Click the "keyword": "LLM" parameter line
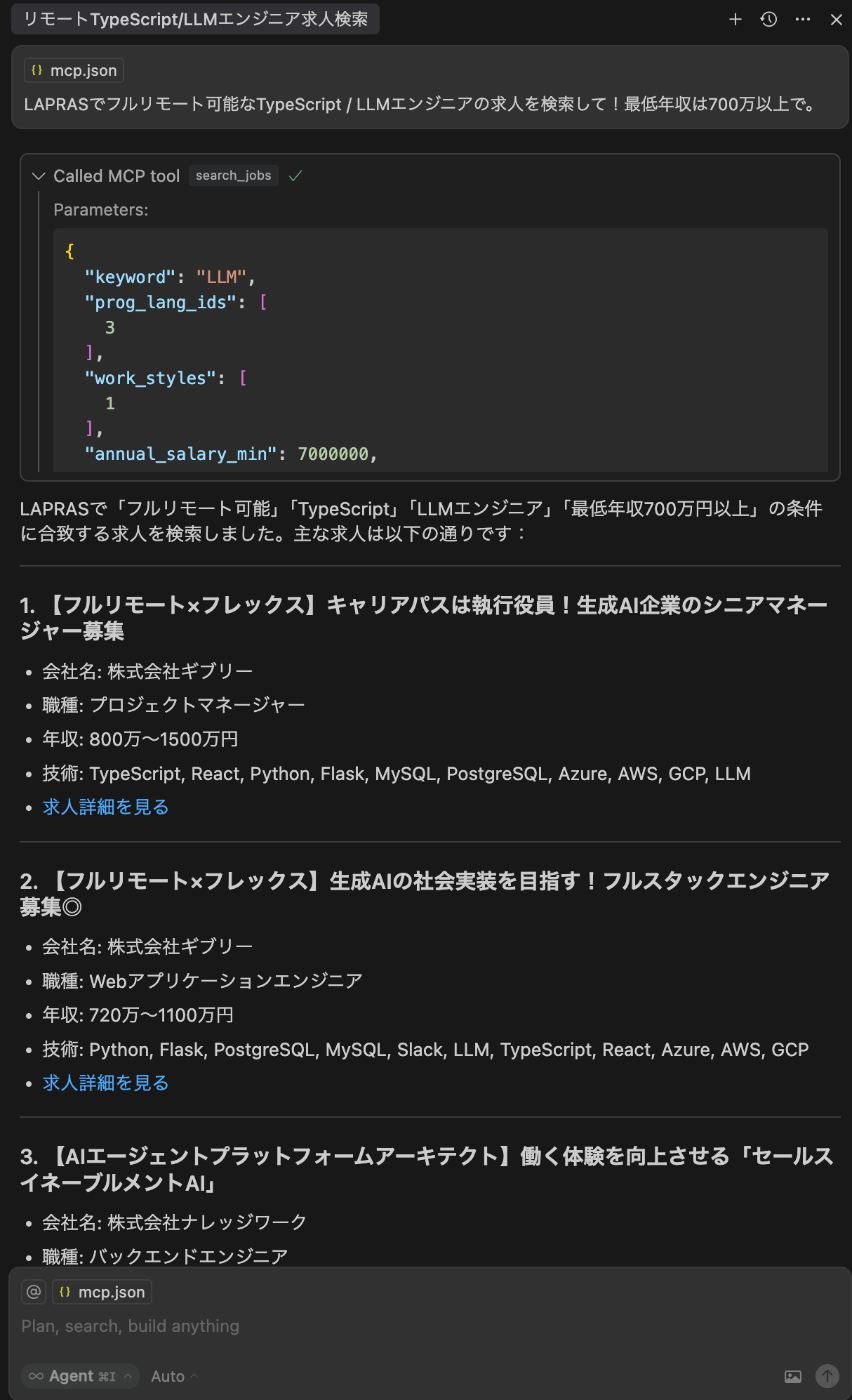The image size is (852, 1400). [170, 277]
